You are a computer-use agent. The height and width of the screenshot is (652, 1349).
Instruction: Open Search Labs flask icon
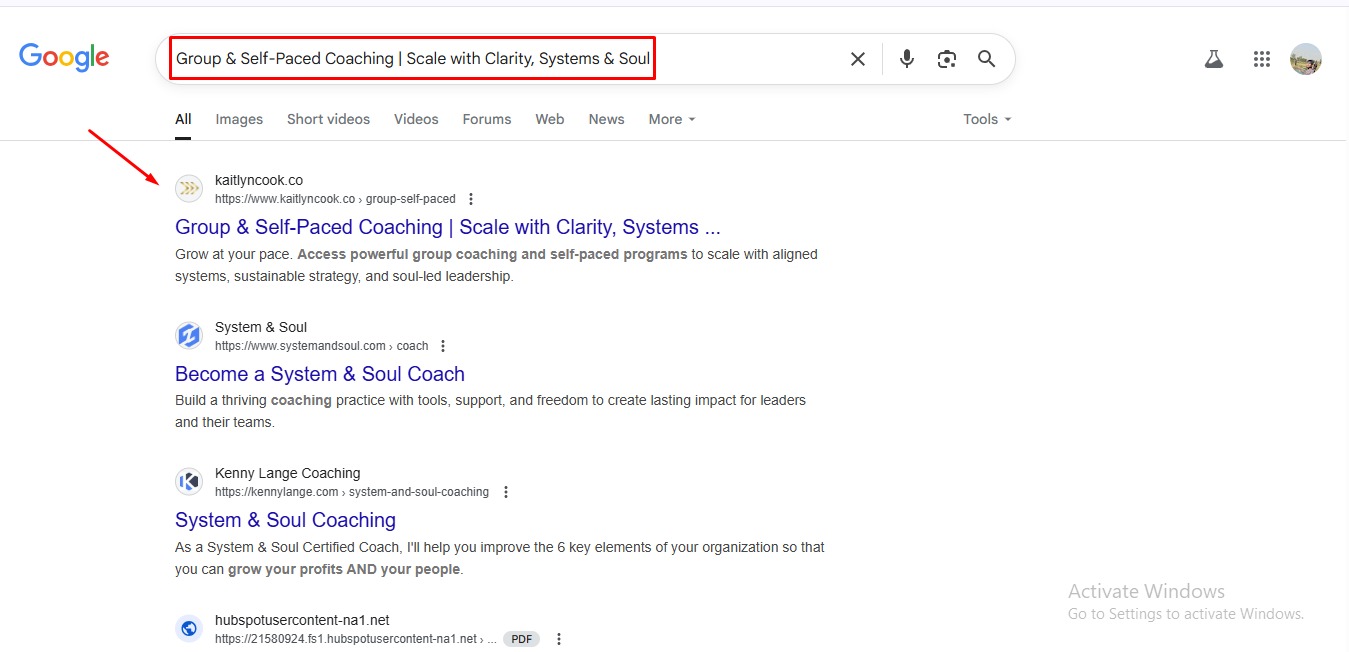pyautogui.click(x=1214, y=59)
